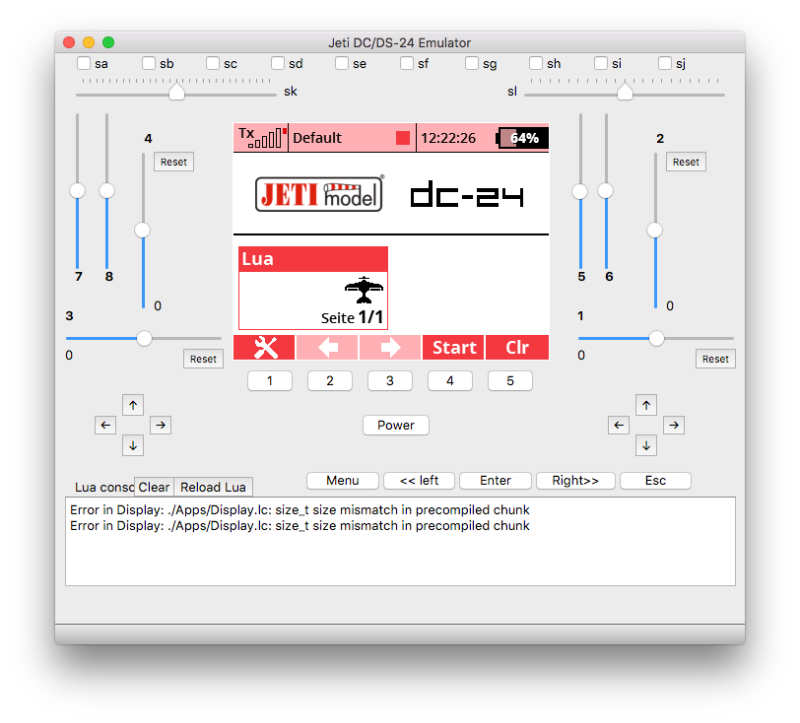This screenshot has width=800, height=723.
Task: Click the Esc key button
Action: 655,481
